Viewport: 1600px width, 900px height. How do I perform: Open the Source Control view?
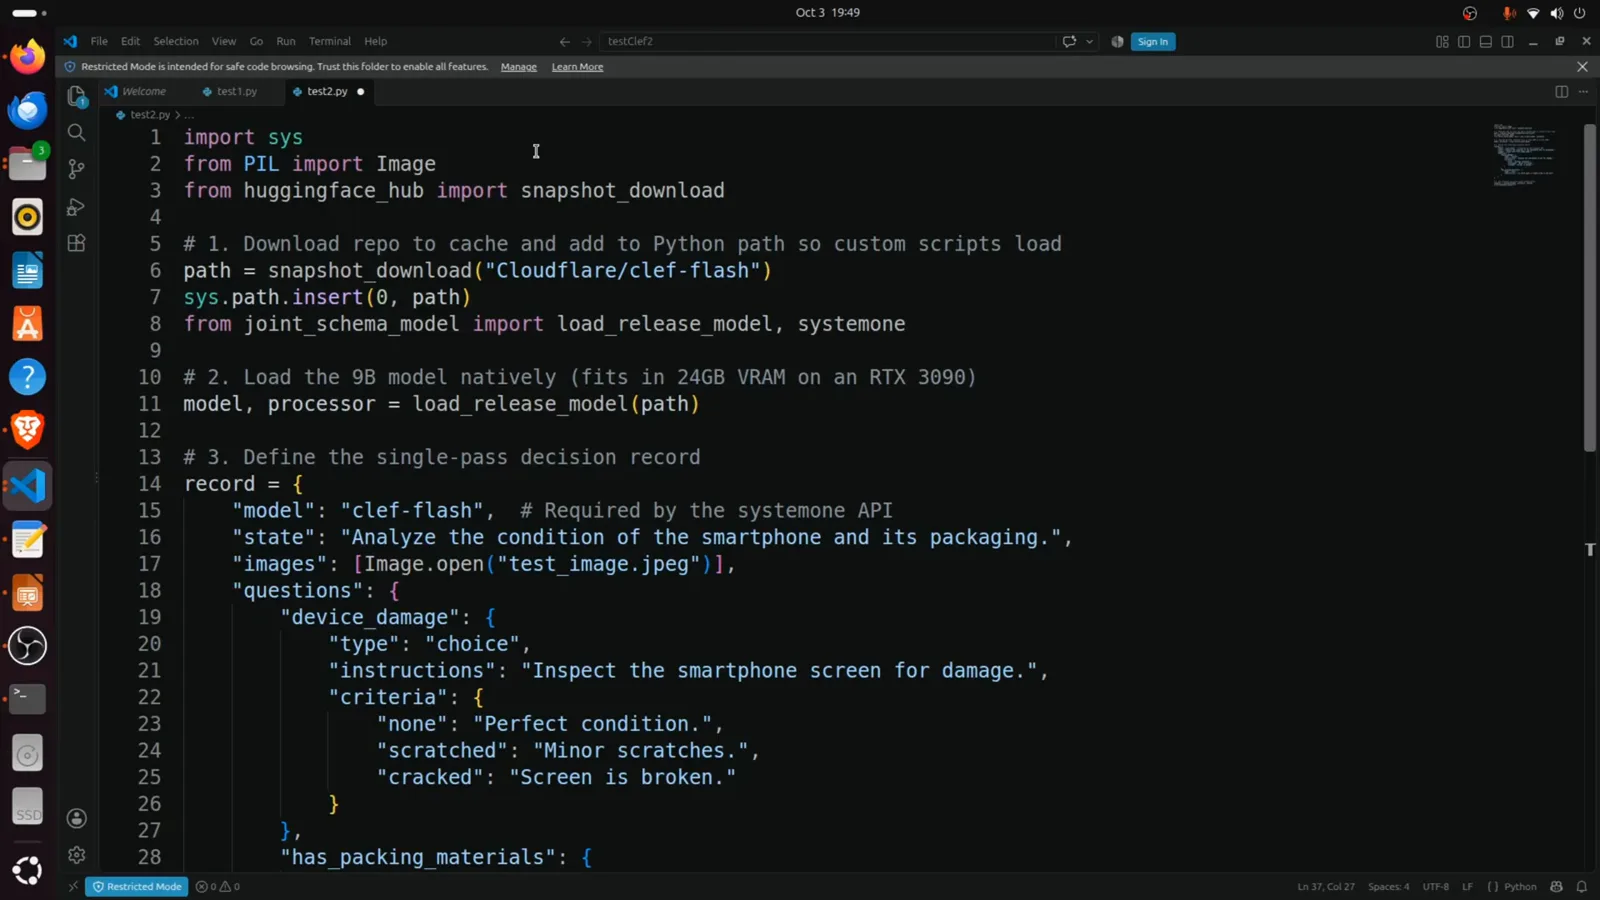pos(76,169)
